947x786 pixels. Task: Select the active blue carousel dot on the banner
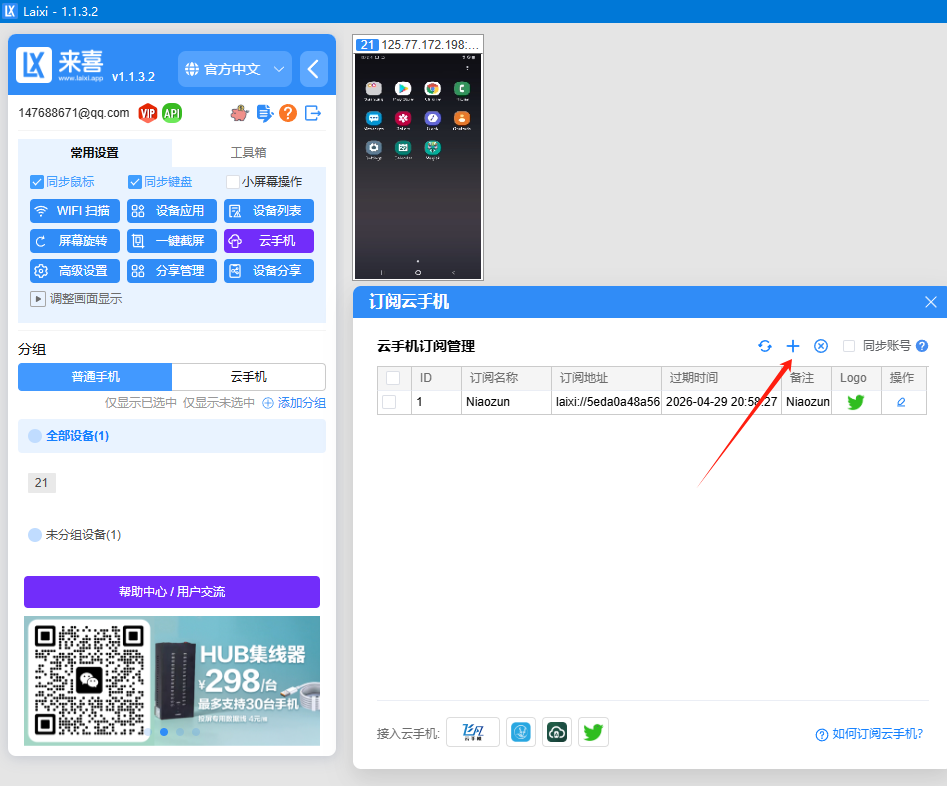(x=164, y=732)
